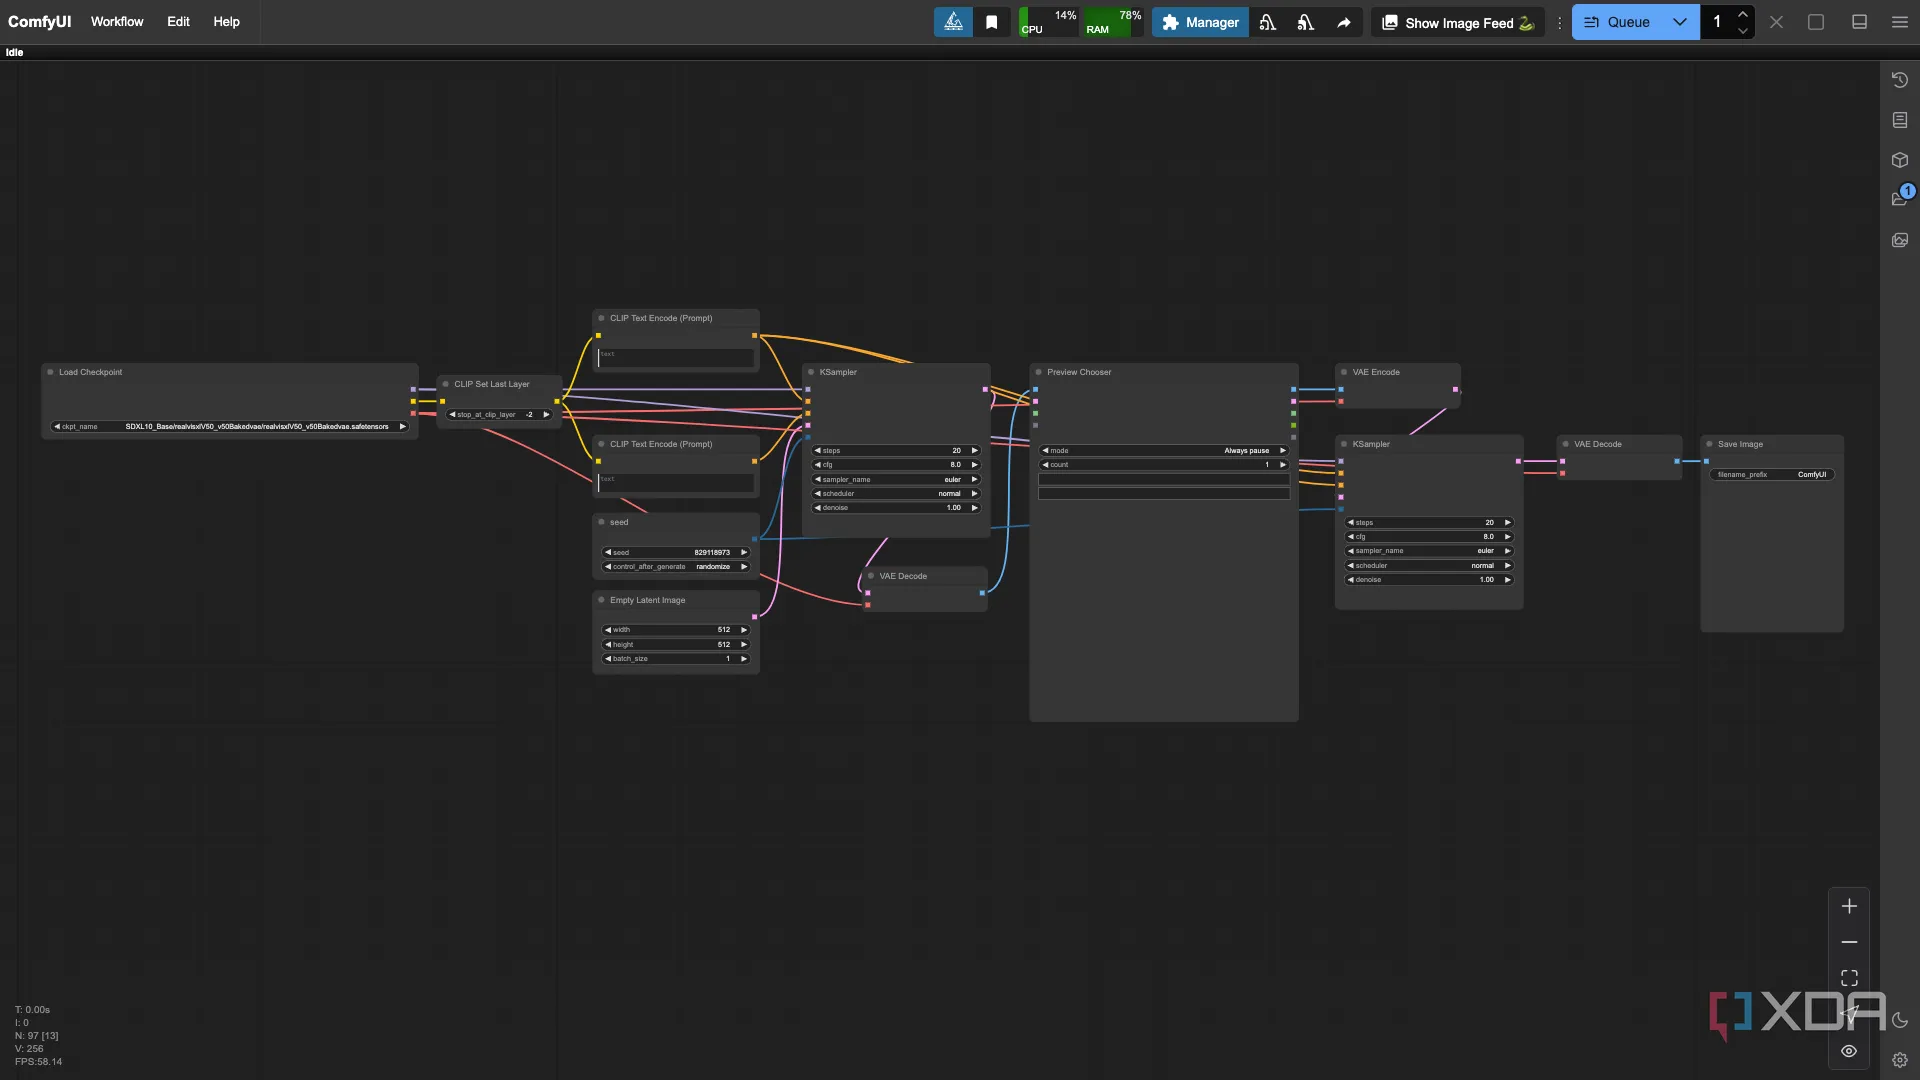
Task: Click the count widget in Preview Chooser
Action: coord(1164,465)
